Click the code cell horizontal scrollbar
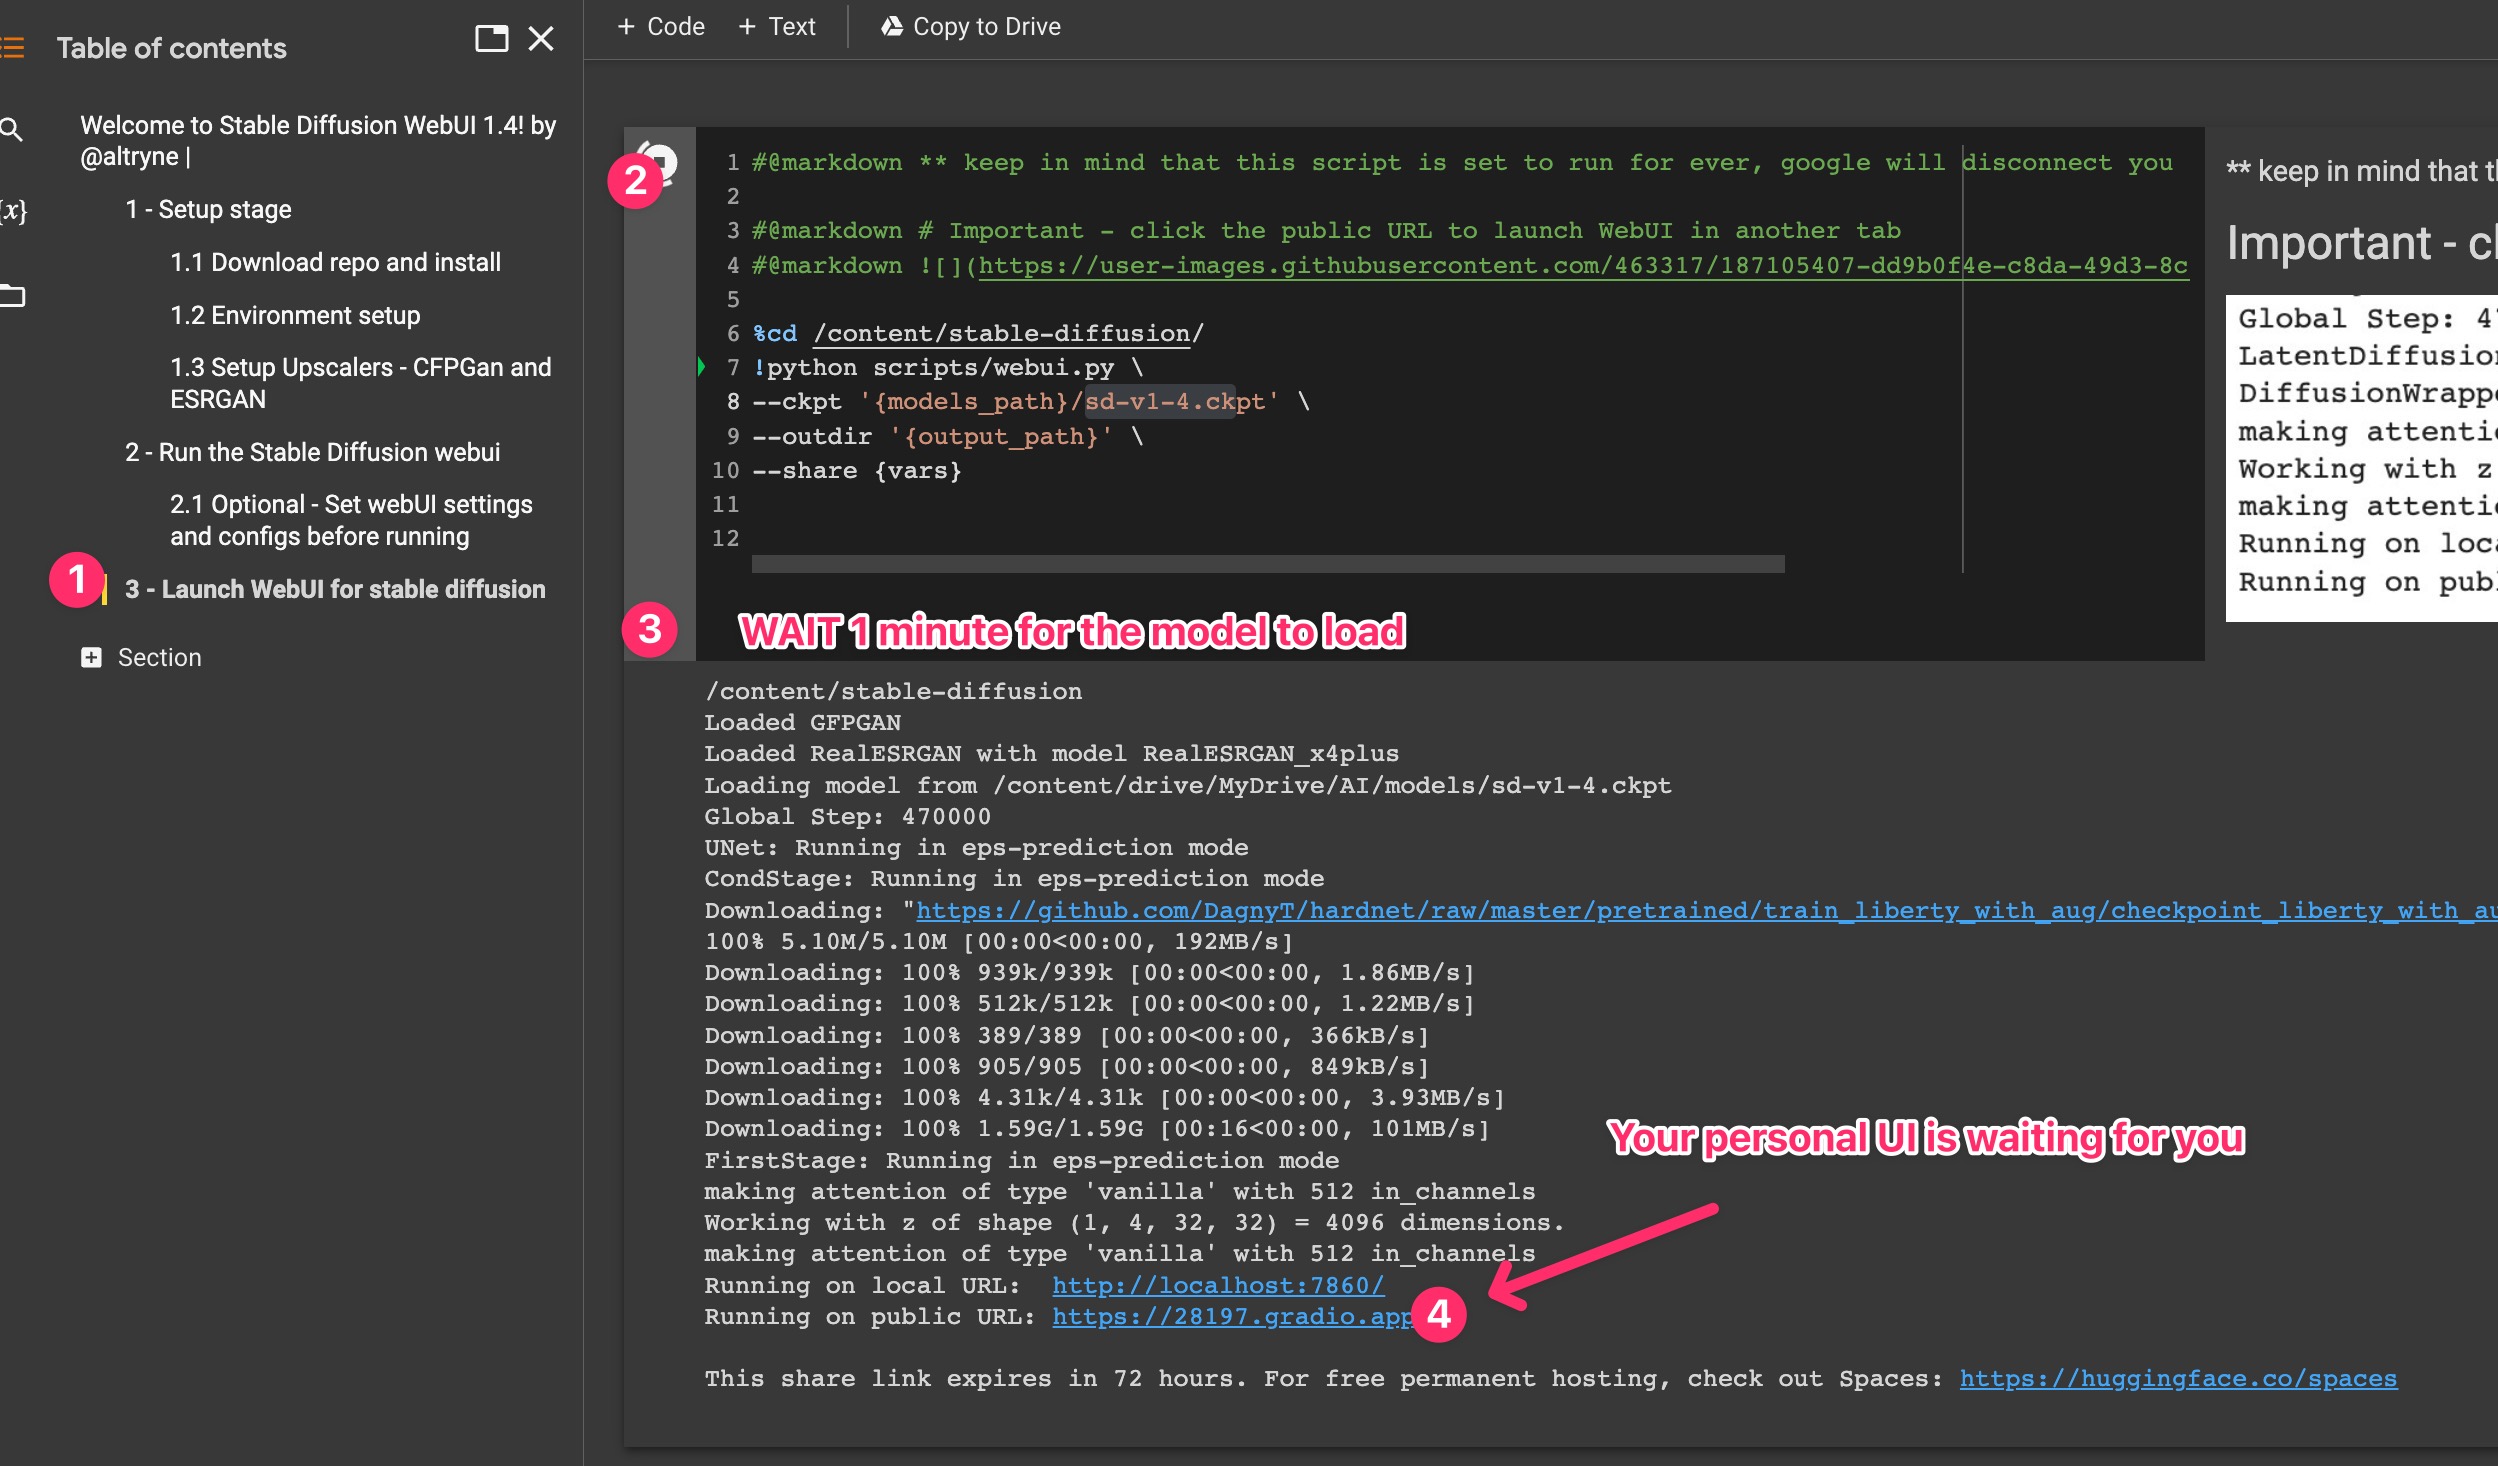2498x1466 pixels. pyautogui.click(x=1267, y=565)
